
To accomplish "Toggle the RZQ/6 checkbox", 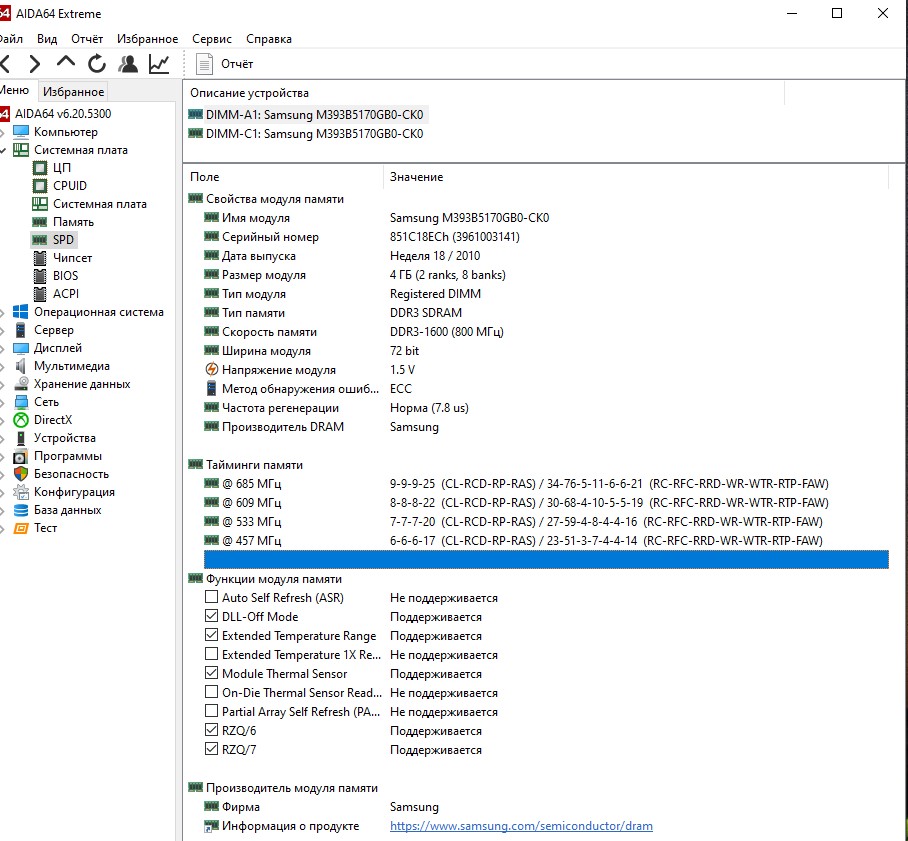I will (x=212, y=730).
